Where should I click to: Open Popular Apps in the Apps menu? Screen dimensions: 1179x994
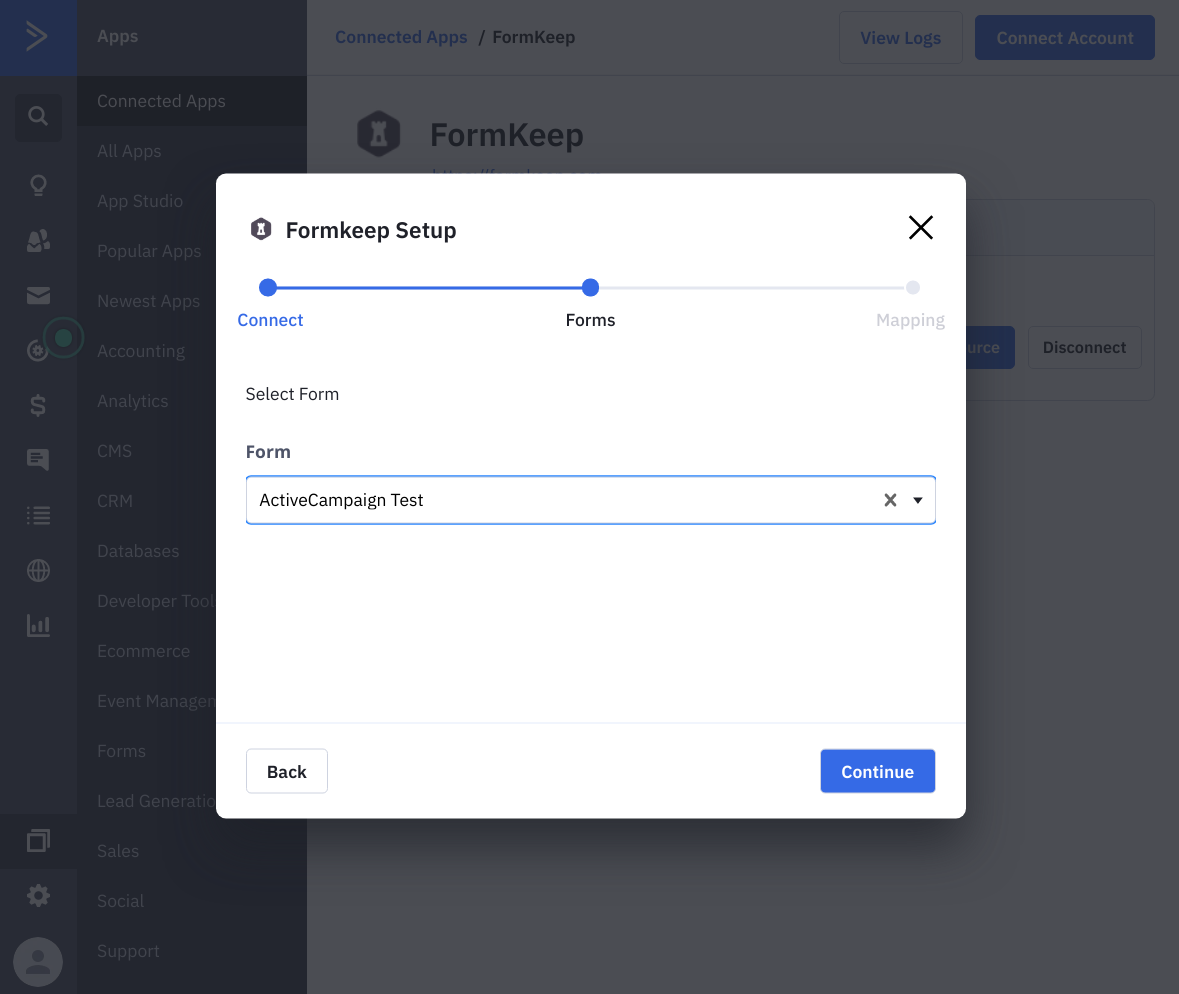click(149, 251)
